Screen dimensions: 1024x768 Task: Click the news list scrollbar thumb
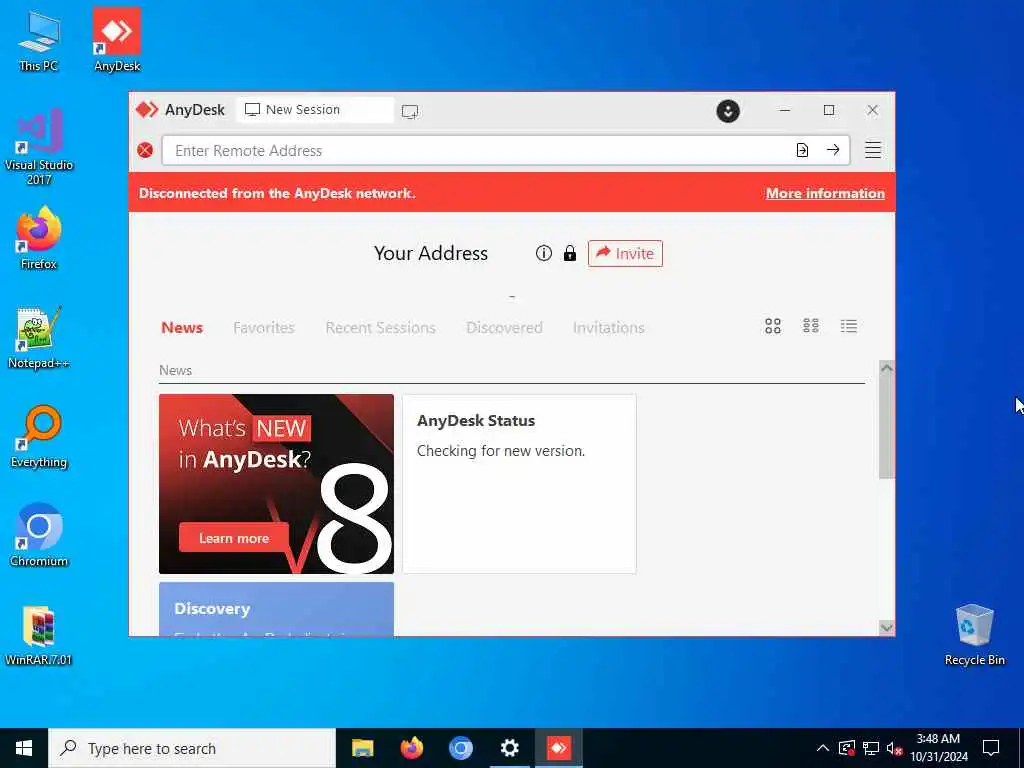(886, 427)
